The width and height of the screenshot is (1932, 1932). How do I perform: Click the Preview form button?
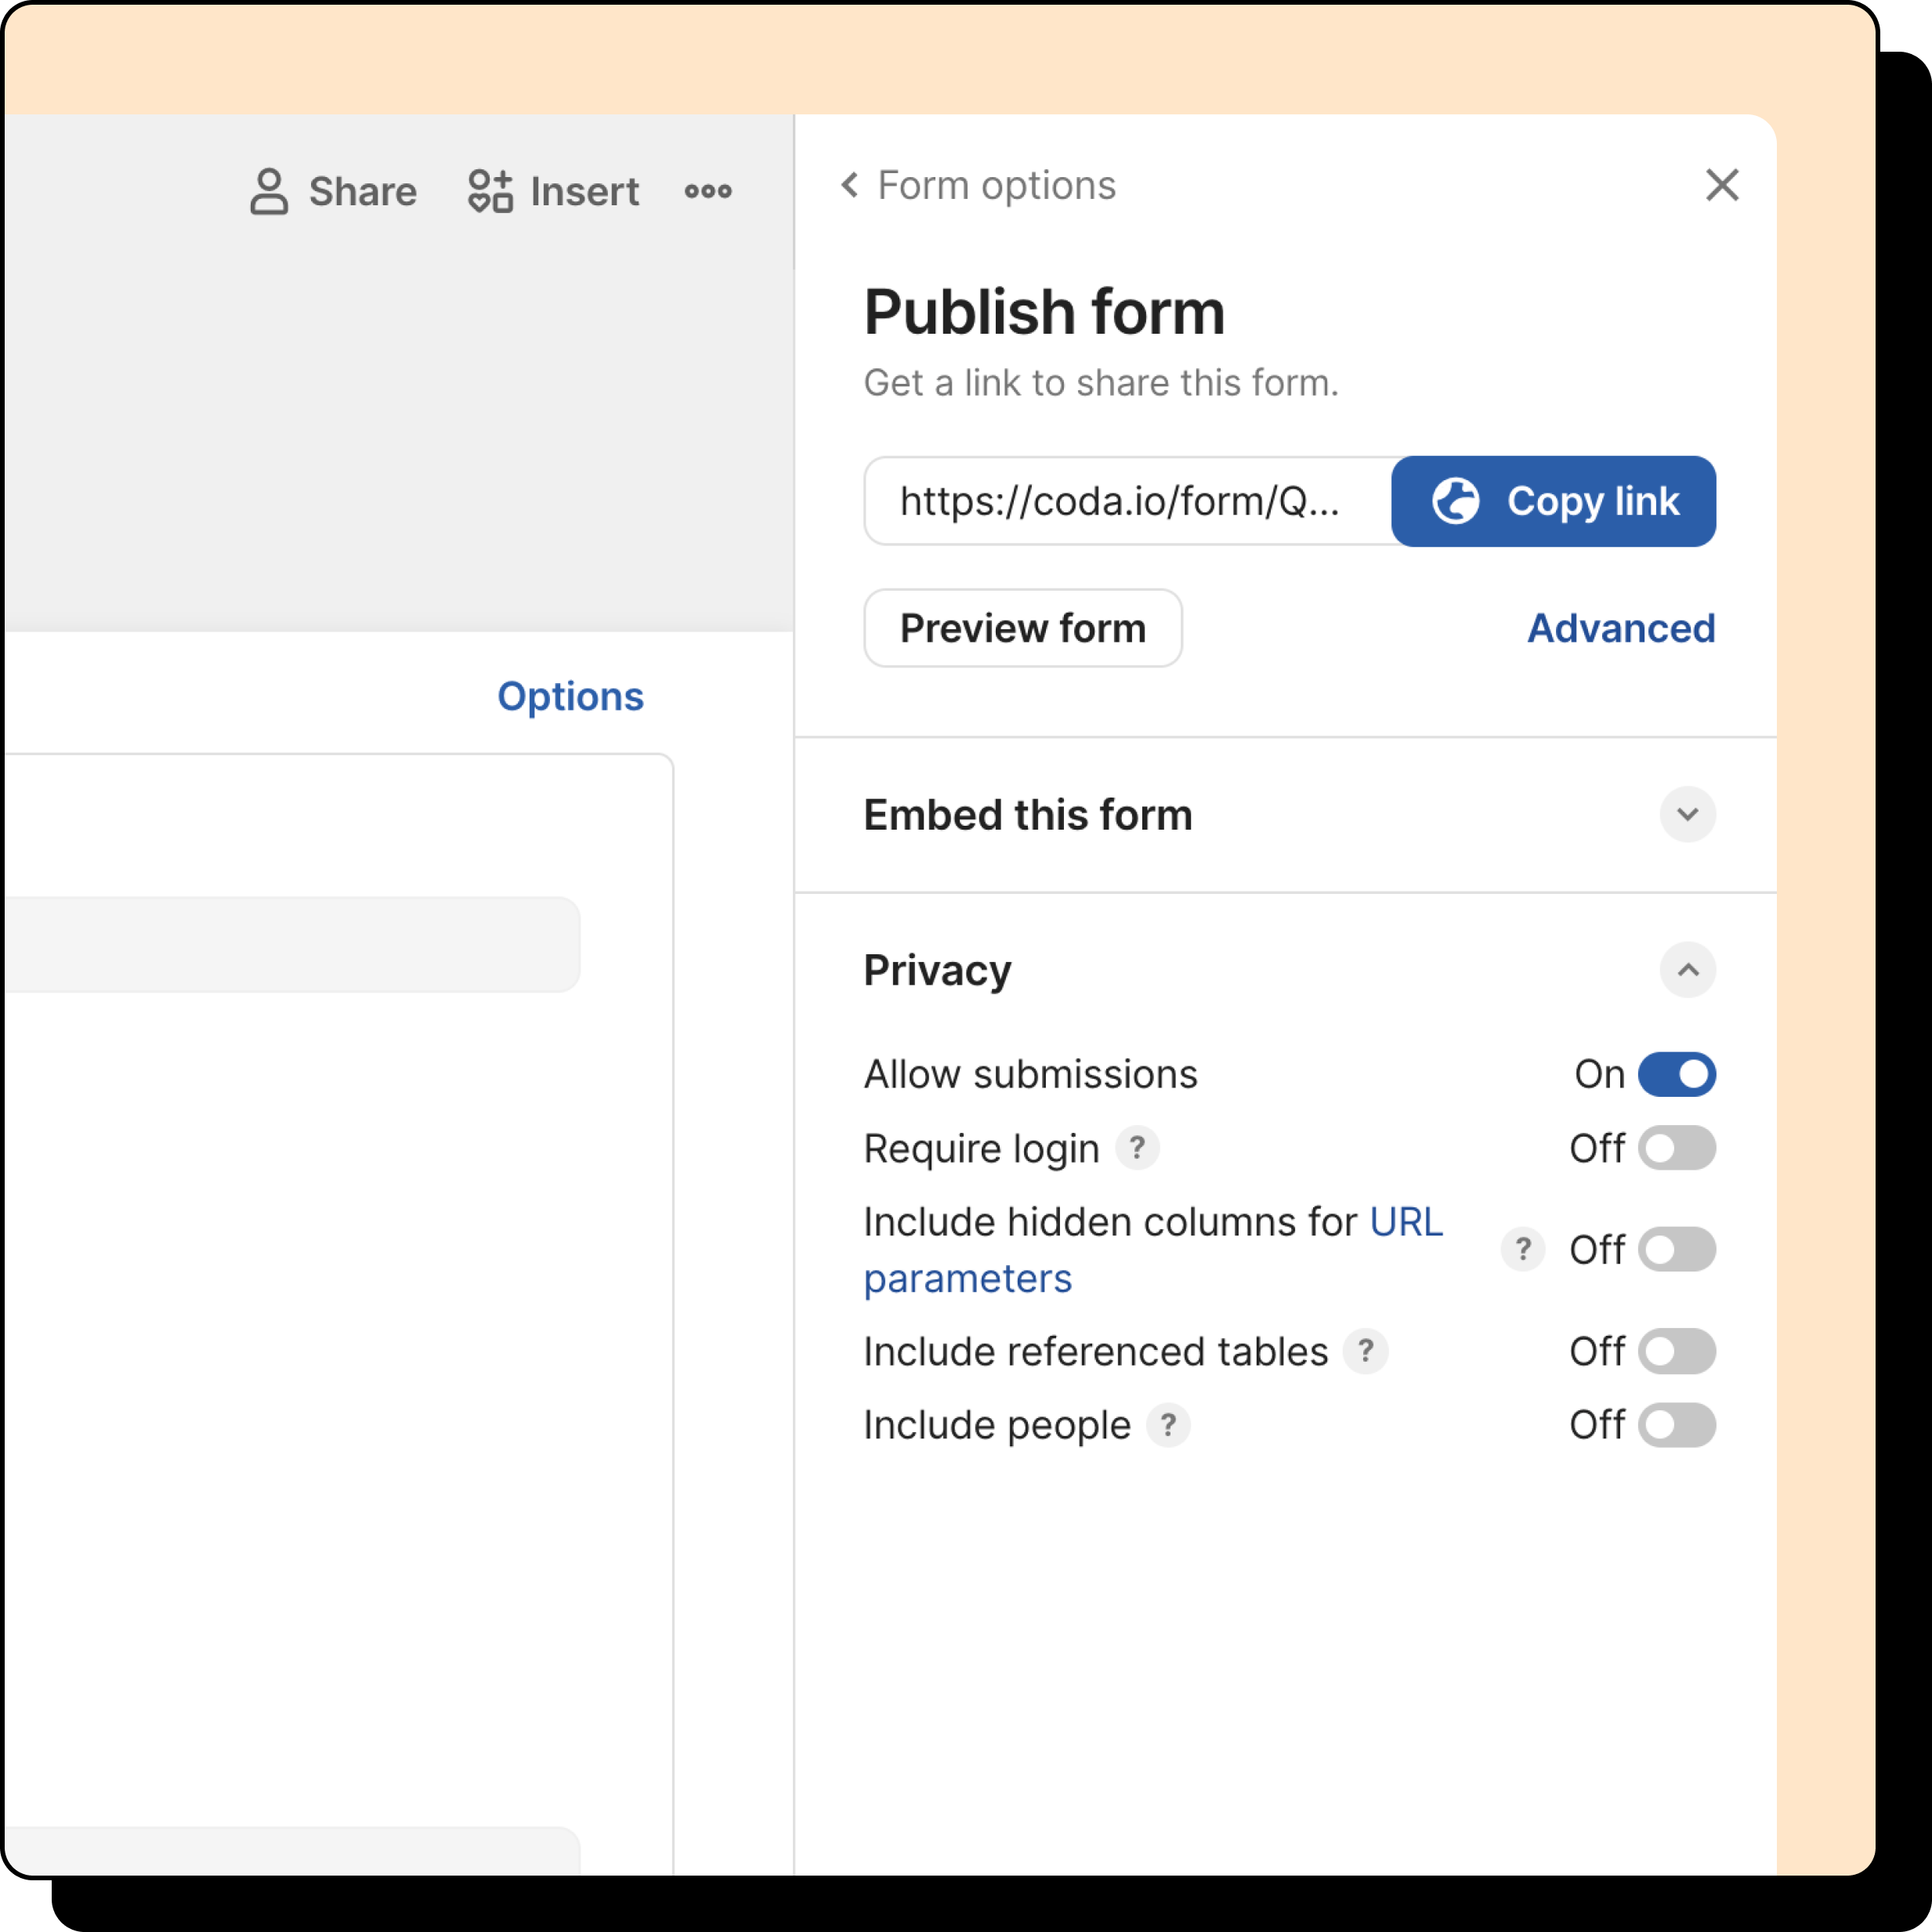[1022, 628]
